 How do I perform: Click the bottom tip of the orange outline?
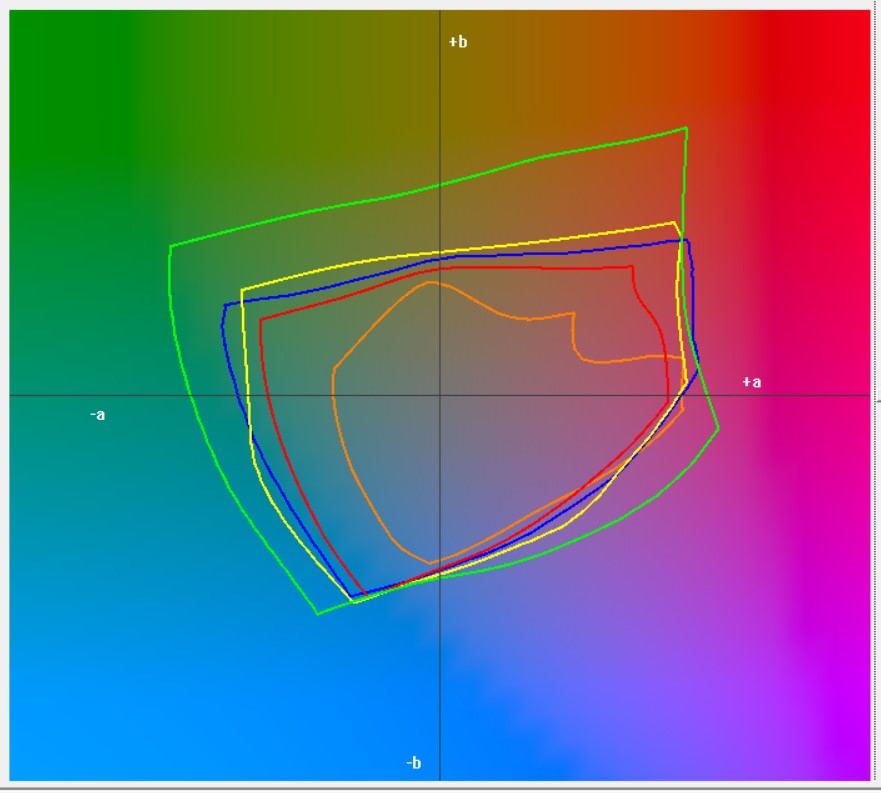(430, 563)
